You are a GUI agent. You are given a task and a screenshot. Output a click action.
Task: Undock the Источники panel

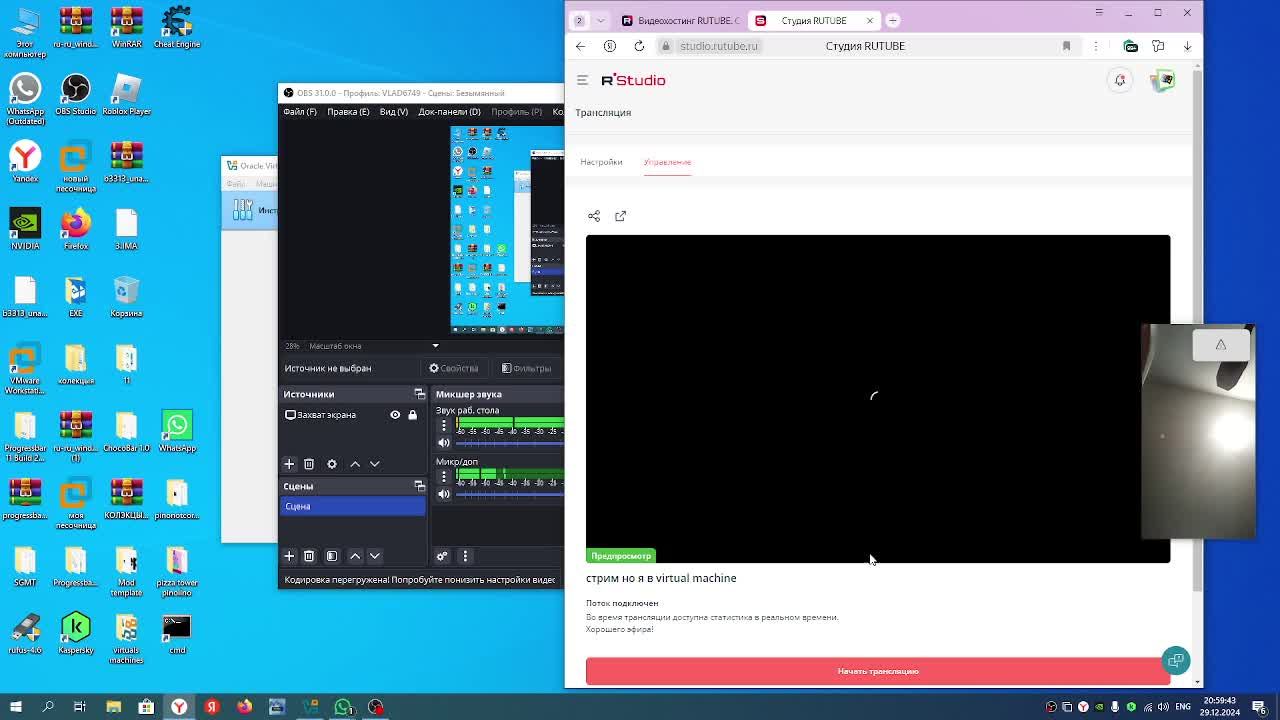420,394
